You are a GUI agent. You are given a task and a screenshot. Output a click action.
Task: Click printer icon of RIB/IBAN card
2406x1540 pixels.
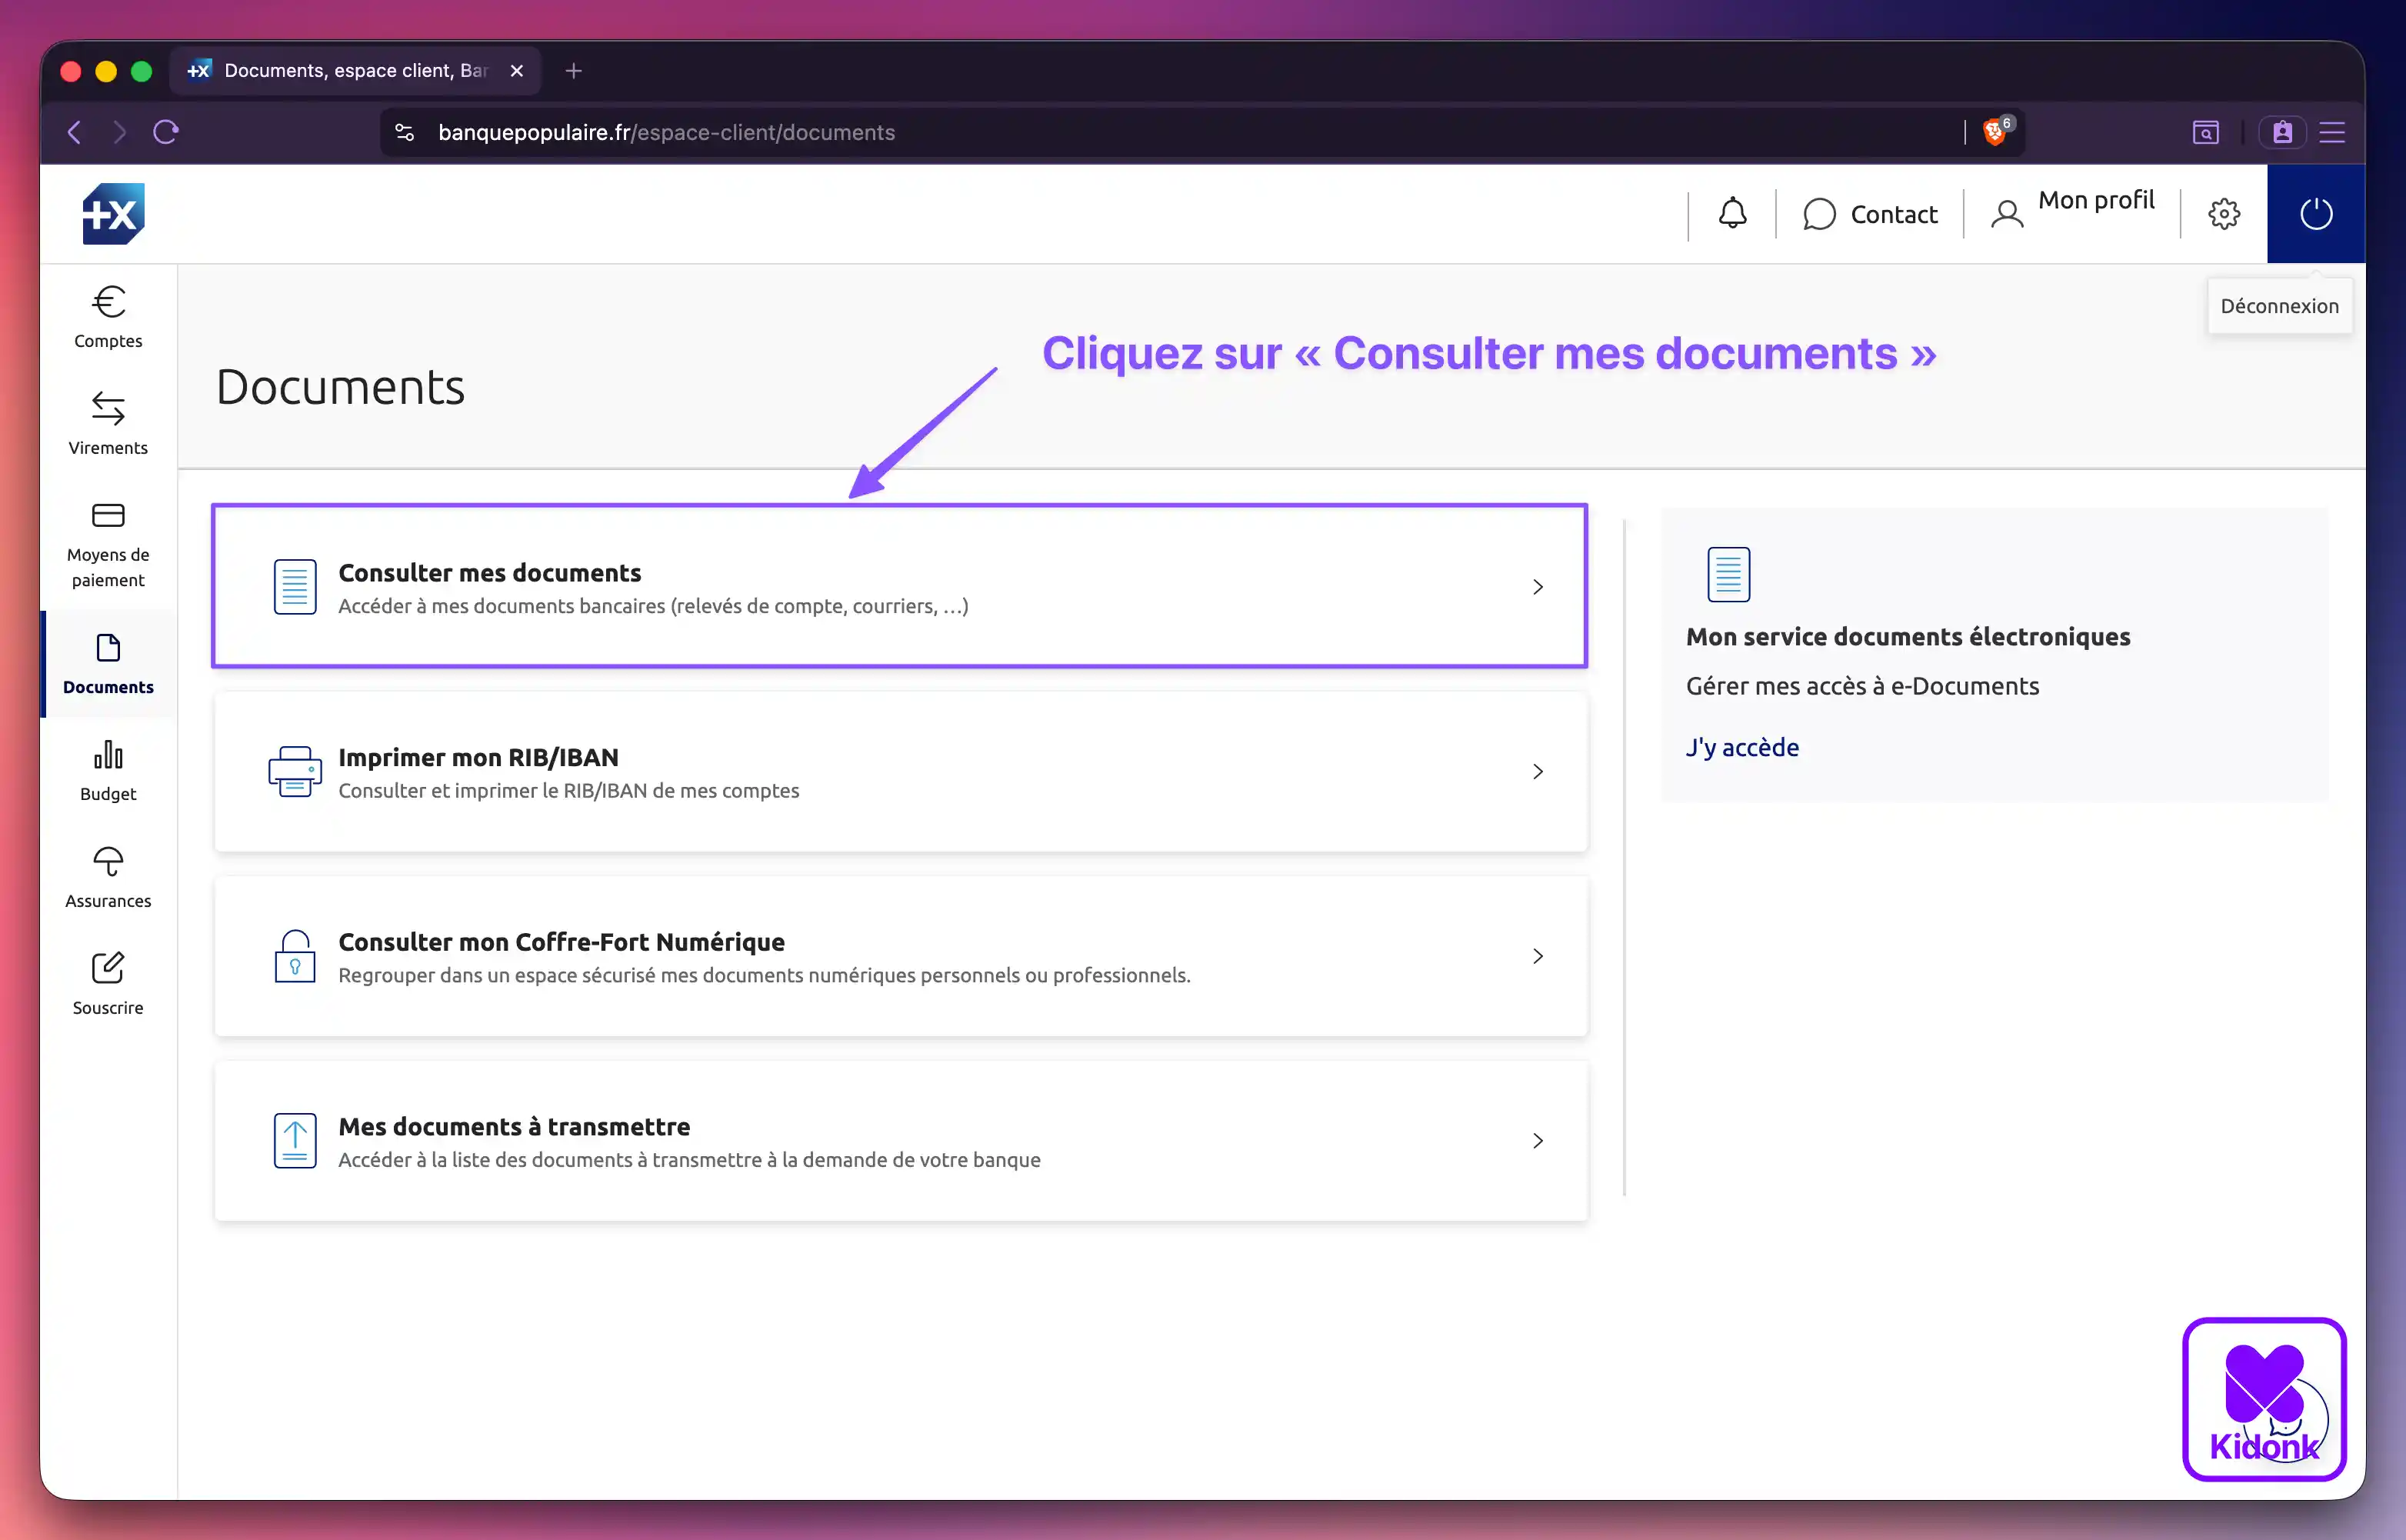pyautogui.click(x=295, y=772)
